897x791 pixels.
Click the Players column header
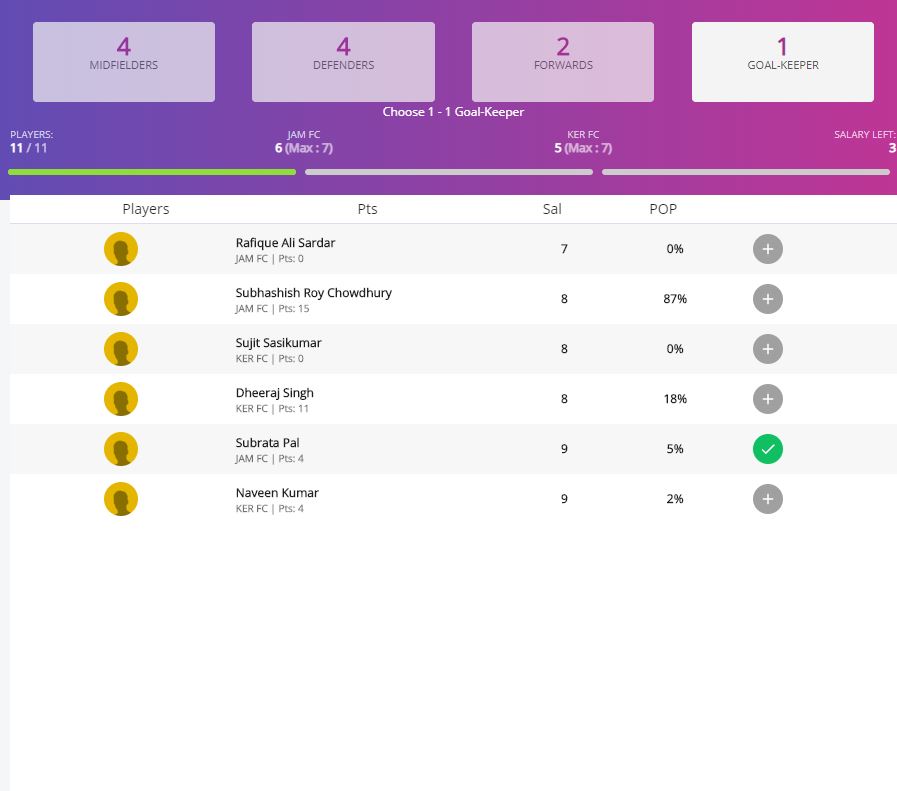[146, 209]
